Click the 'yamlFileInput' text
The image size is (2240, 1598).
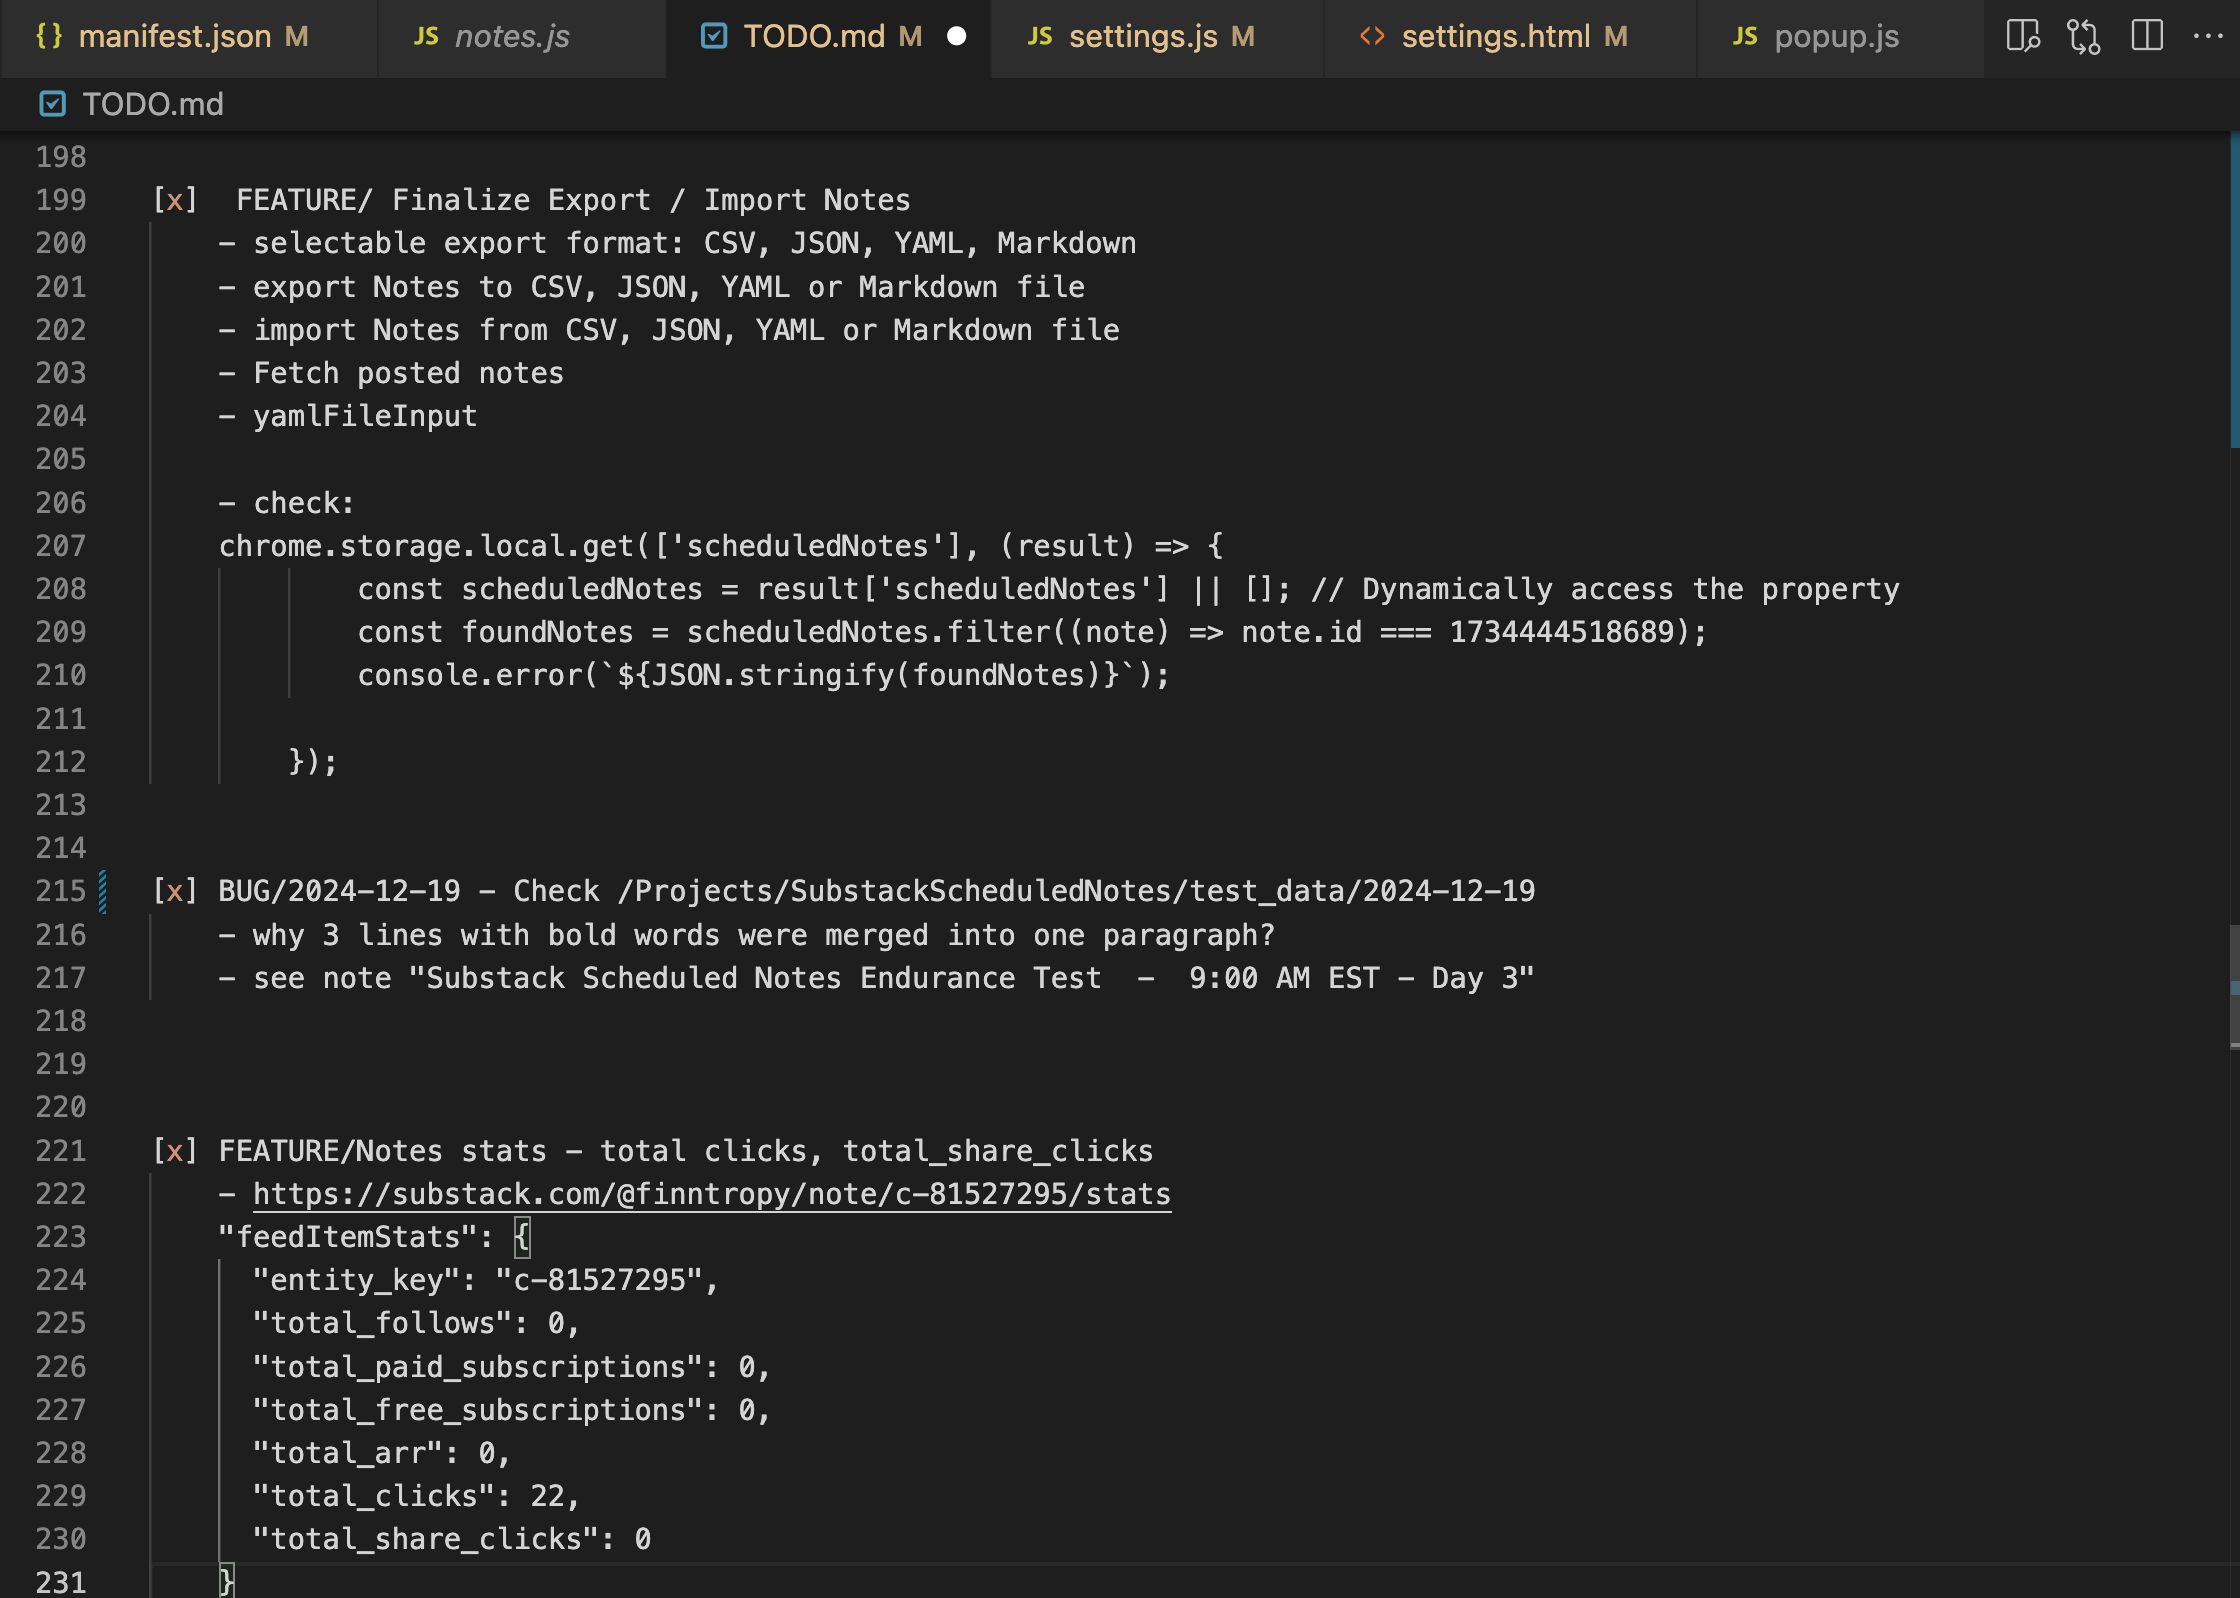365,416
